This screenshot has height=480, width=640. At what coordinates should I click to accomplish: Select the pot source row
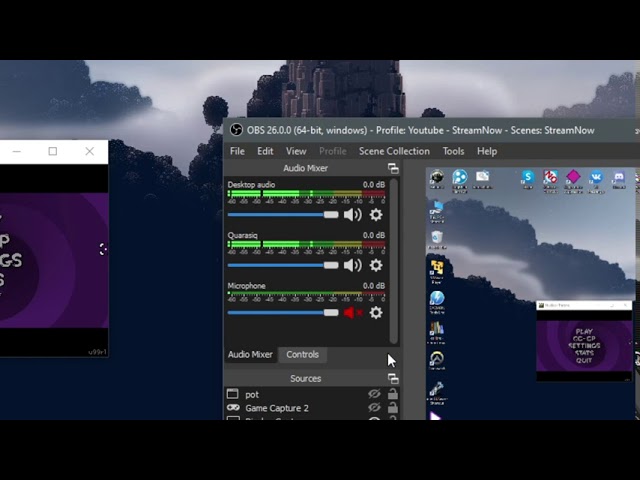(x=312, y=394)
